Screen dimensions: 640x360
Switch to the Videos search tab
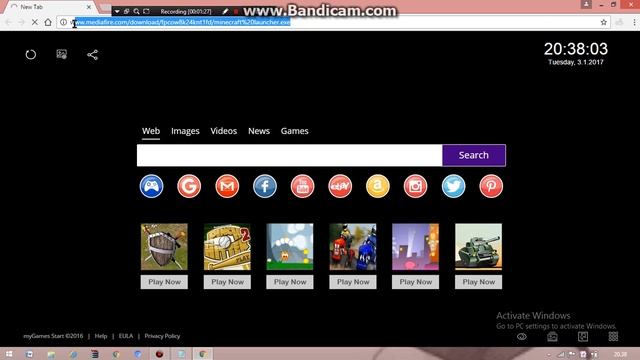pyautogui.click(x=224, y=131)
